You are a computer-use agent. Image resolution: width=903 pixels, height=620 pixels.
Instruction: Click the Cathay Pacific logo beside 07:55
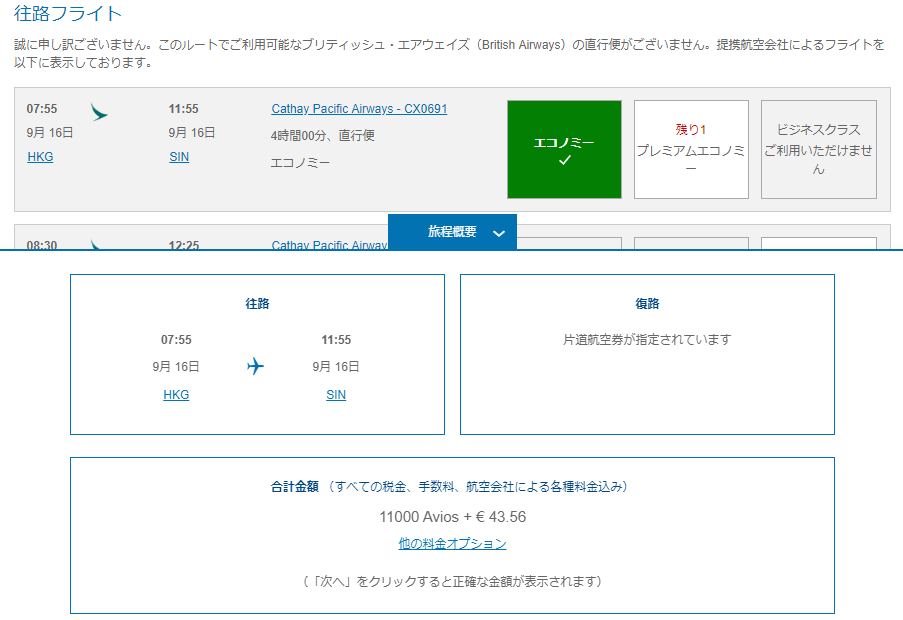99,112
